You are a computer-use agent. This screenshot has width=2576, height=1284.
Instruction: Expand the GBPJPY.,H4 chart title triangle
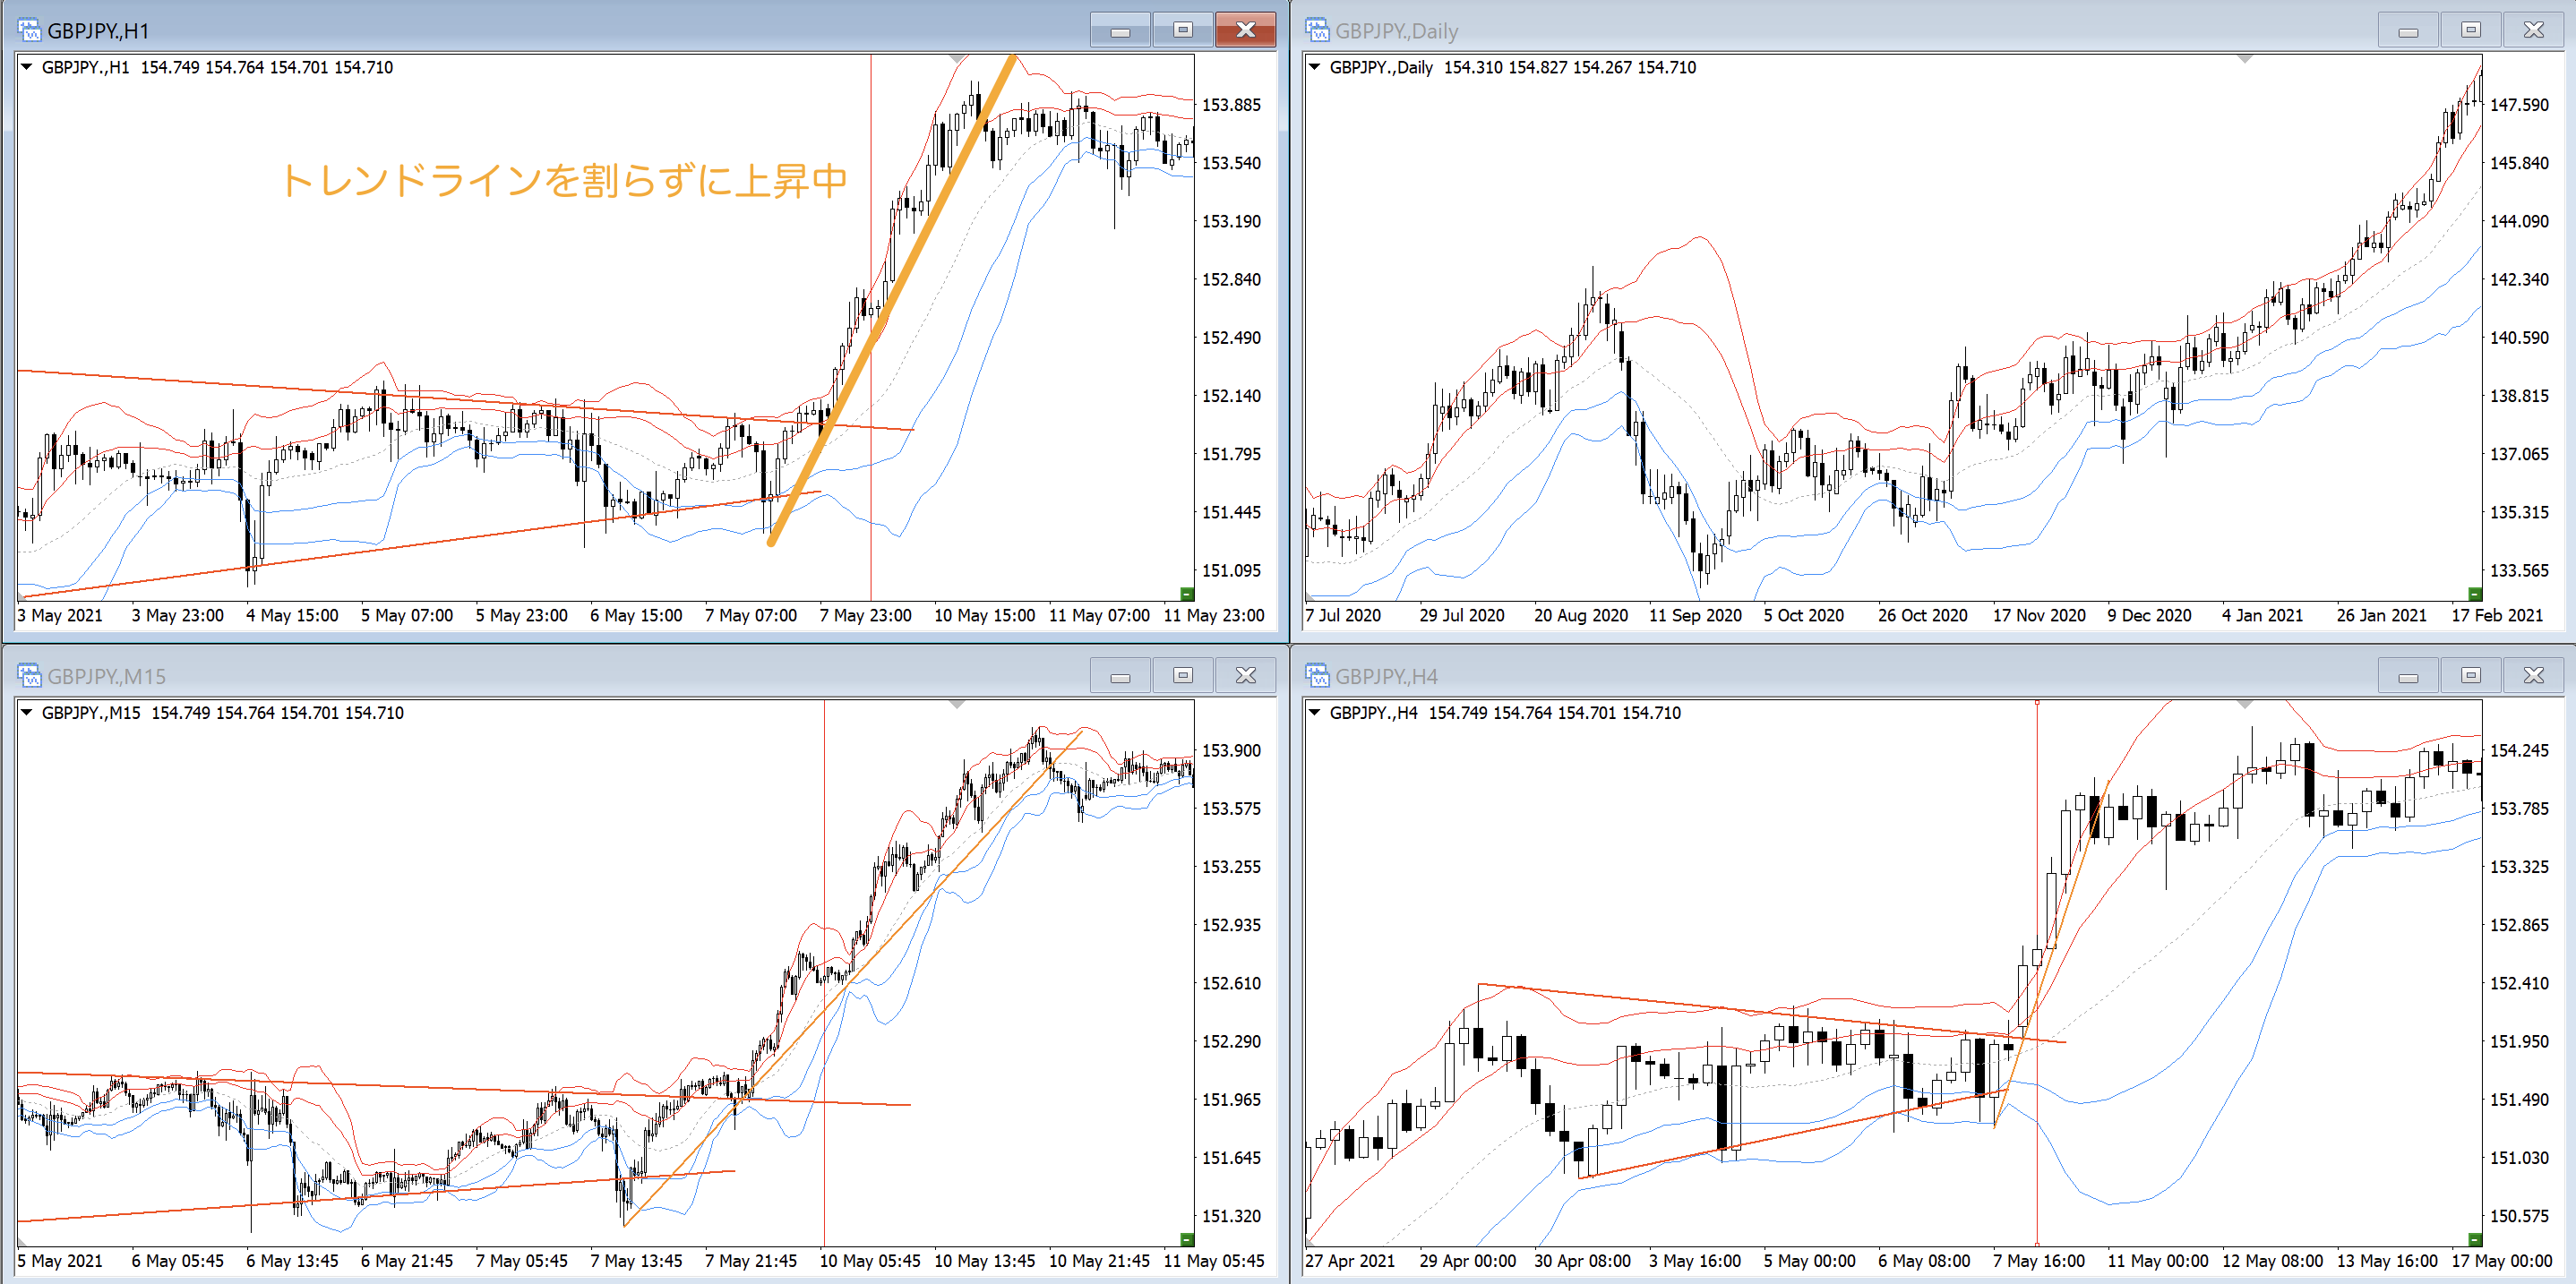[x=1315, y=712]
